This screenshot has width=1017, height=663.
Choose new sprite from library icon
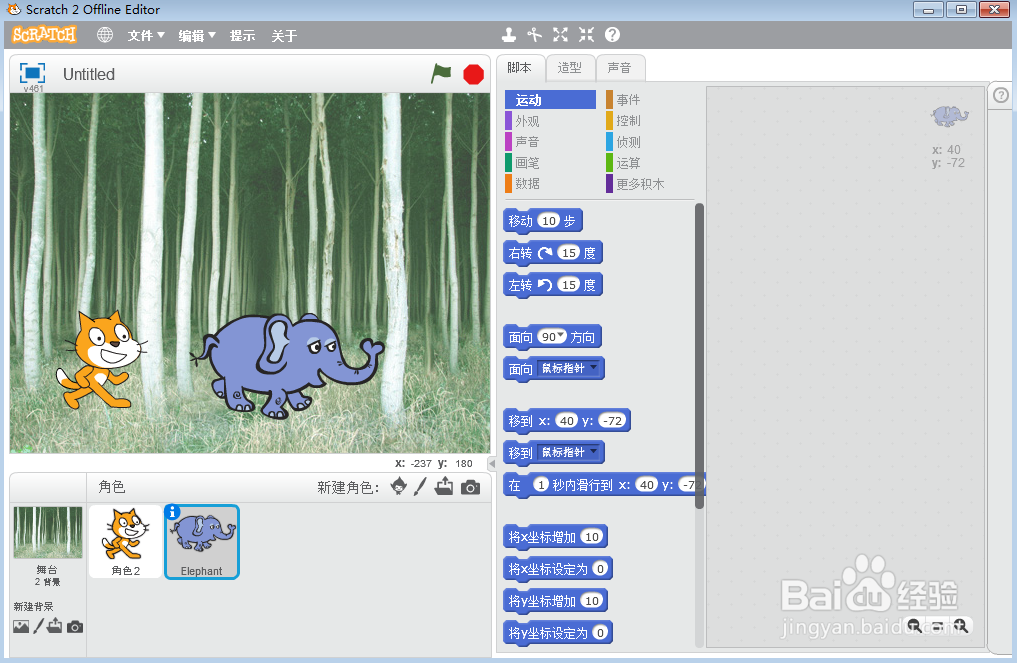tap(399, 486)
